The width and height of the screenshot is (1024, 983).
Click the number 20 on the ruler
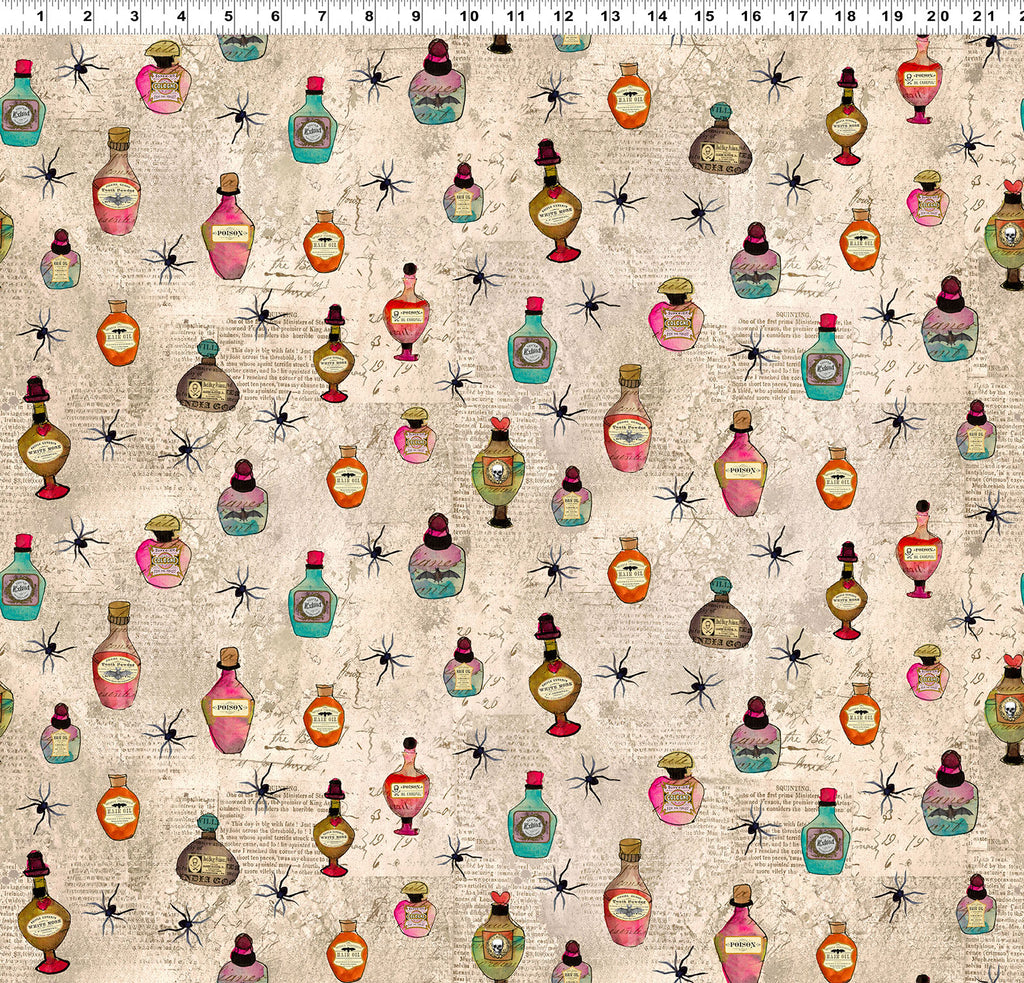(x=940, y=16)
